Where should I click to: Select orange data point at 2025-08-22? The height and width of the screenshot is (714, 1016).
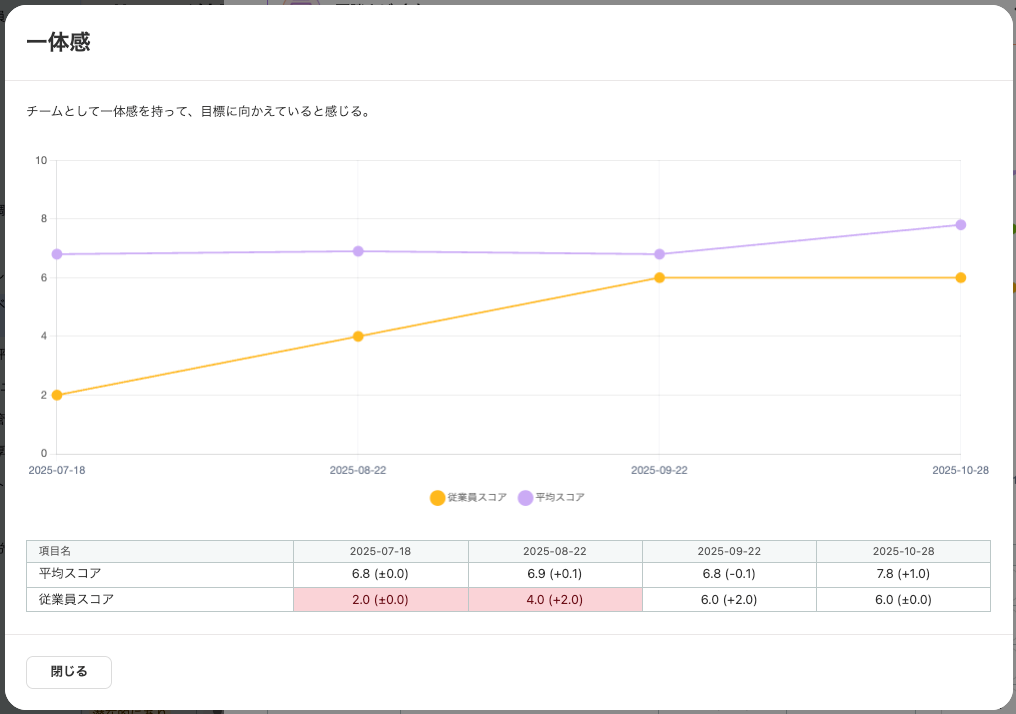[358, 336]
